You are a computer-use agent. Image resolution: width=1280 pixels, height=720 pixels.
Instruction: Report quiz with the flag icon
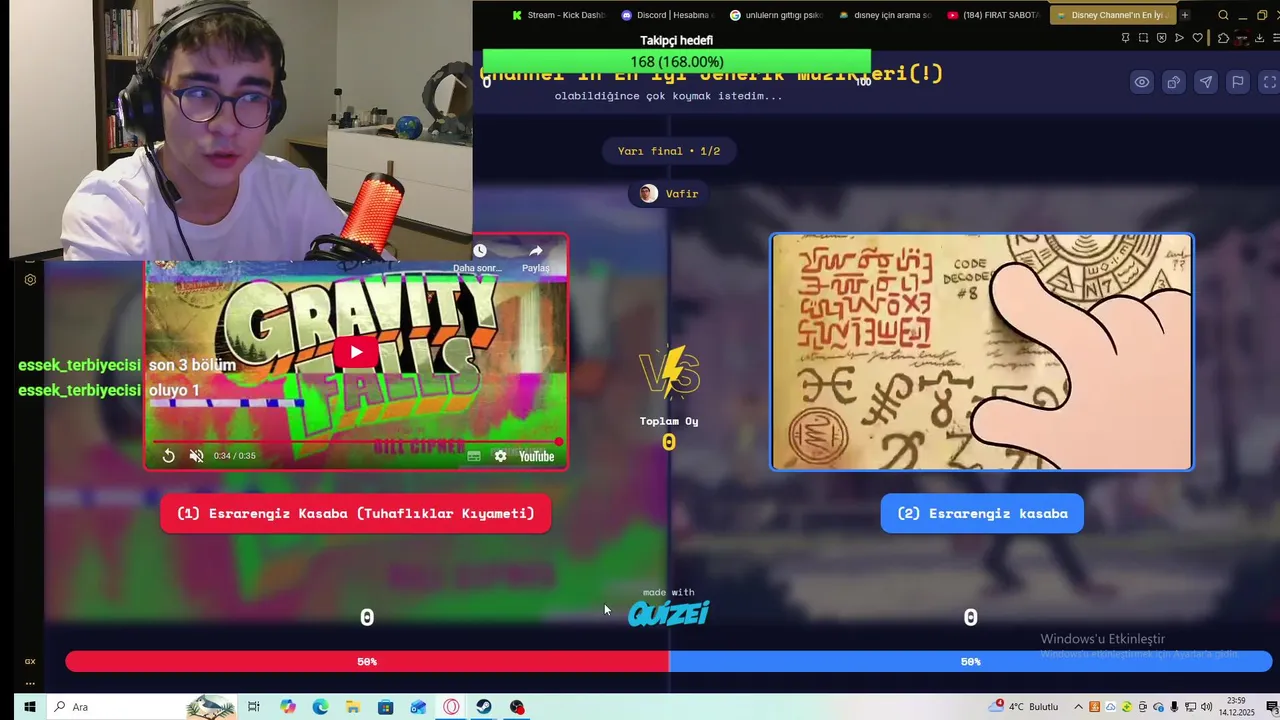pyautogui.click(x=1238, y=82)
